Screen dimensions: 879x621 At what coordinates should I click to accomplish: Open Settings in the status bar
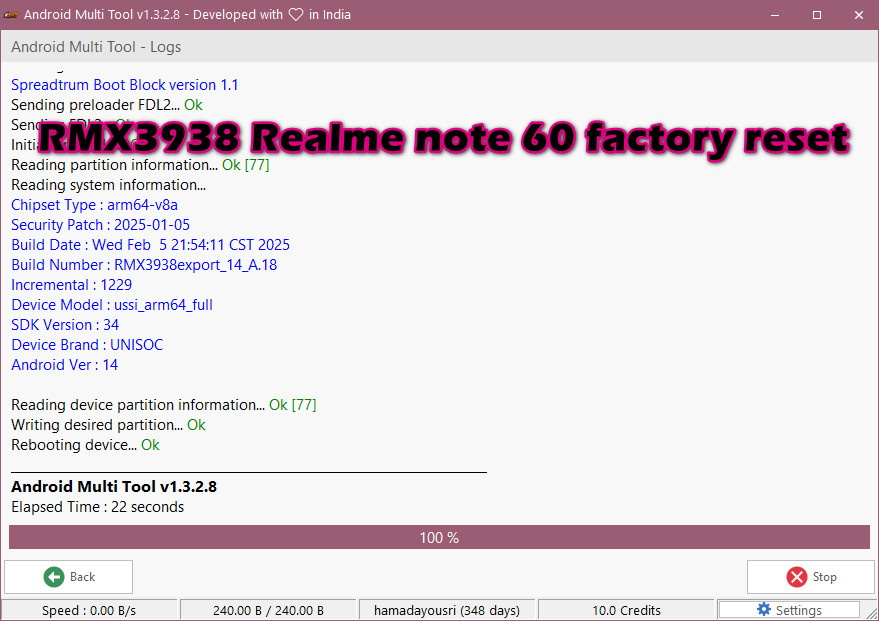click(789, 610)
